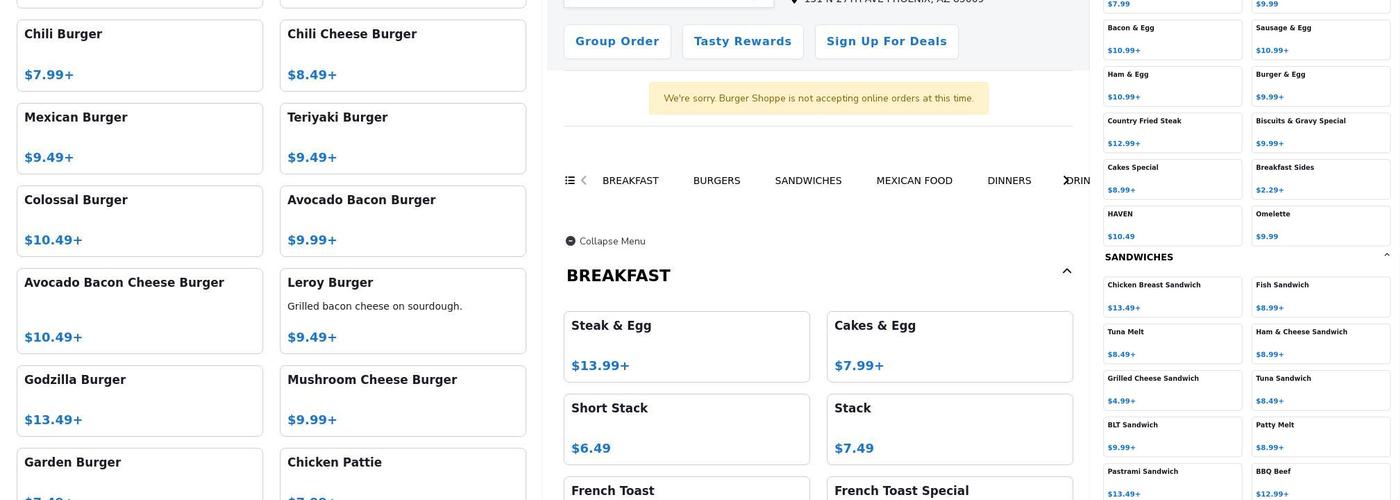The width and height of the screenshot is (1400, 500).
Task: Click the Short Stack menu card
Action: 686,429
